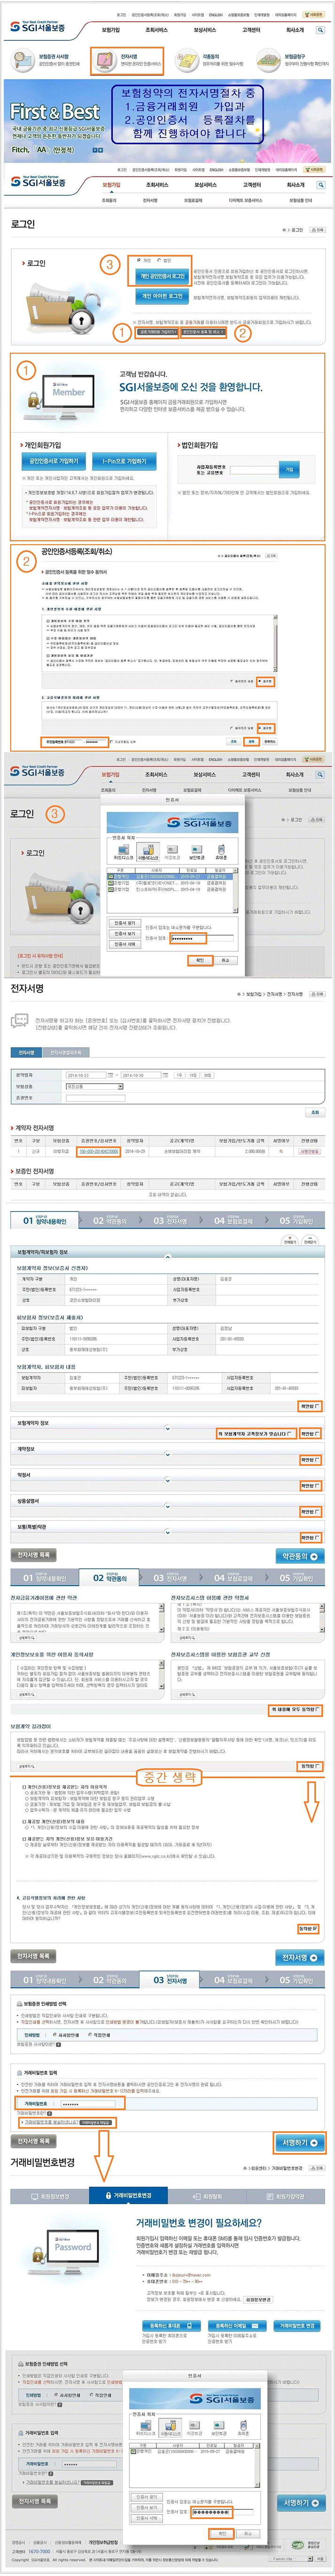Confirm with 확인 in the login certificate dialog
This screenshot has height=2576, width=335.
pos(199,960)
